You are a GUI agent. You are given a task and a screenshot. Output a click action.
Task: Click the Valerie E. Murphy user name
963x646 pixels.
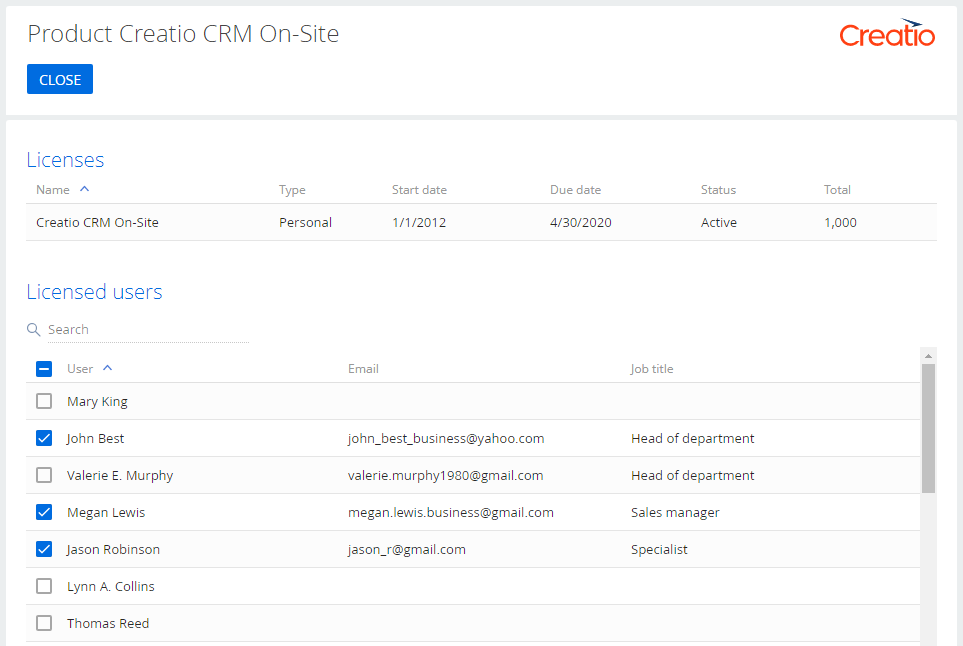(x=120, y=475)
